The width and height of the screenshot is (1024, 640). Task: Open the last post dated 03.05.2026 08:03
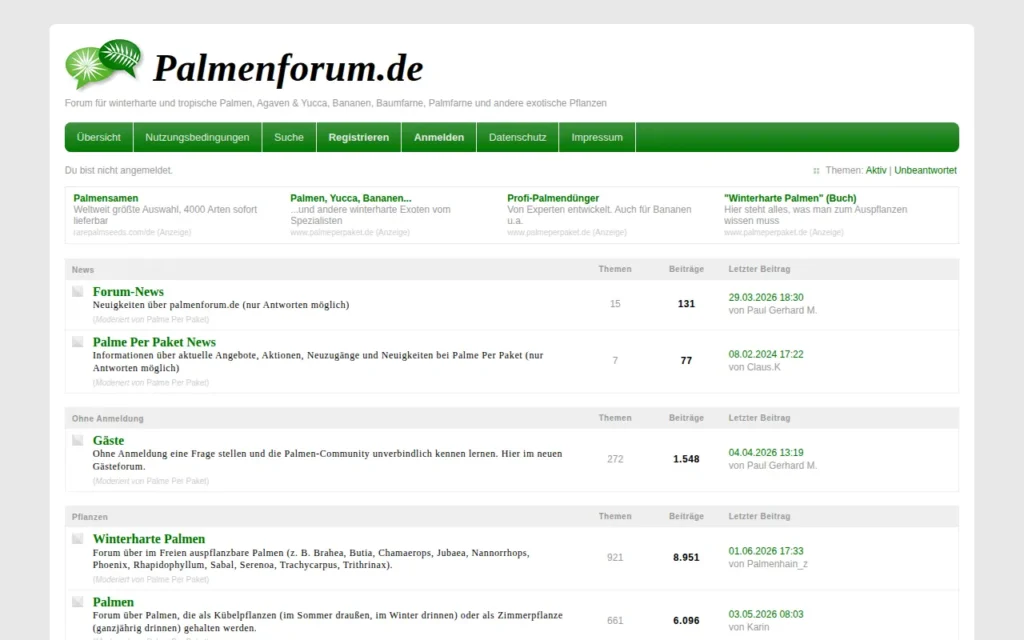tap(766, 614)
